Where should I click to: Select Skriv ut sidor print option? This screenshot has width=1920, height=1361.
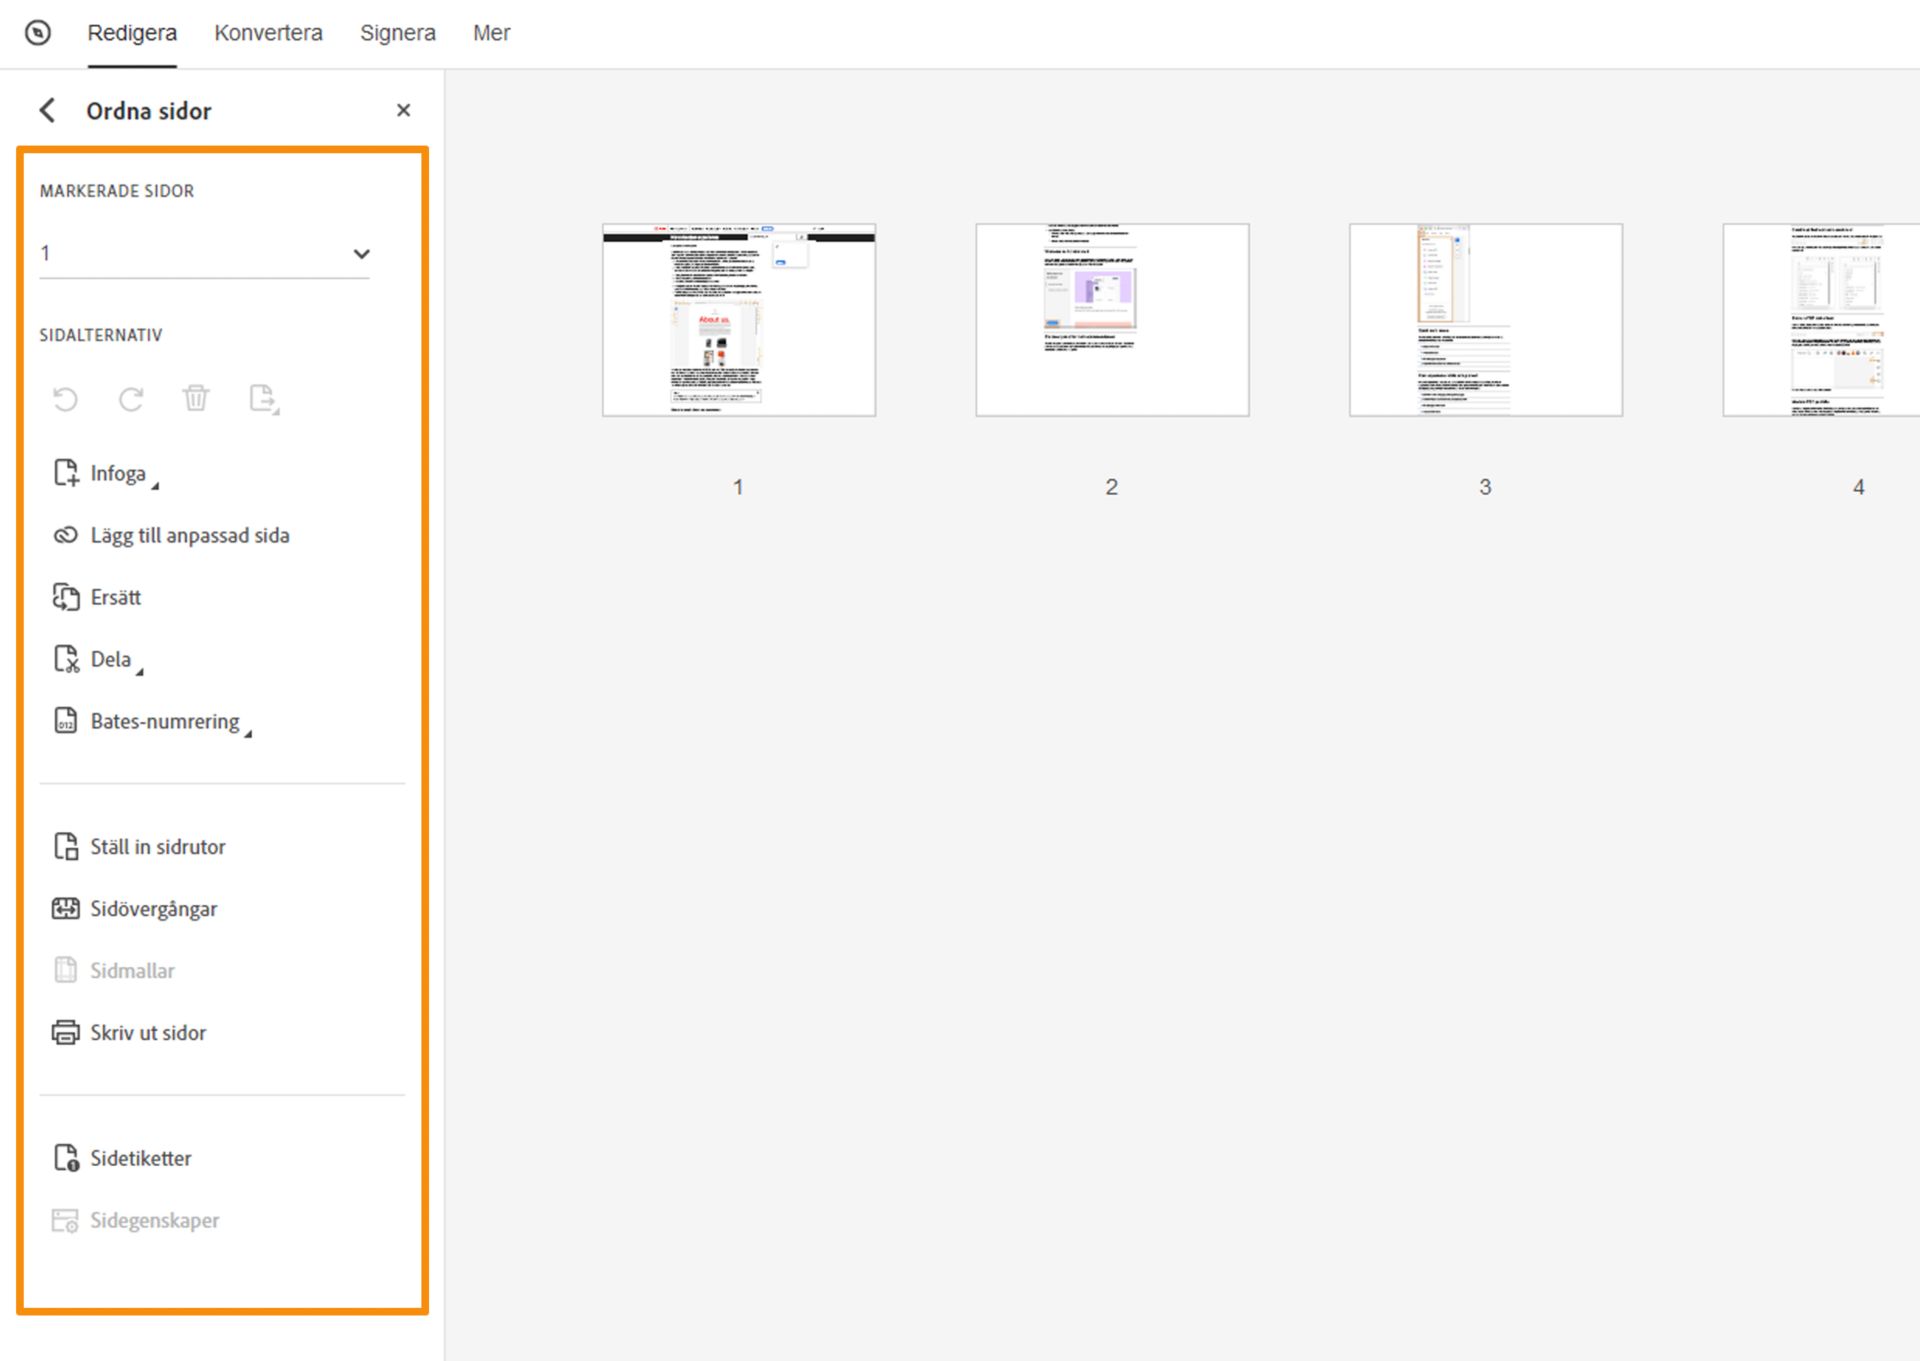click(147, 1033)
